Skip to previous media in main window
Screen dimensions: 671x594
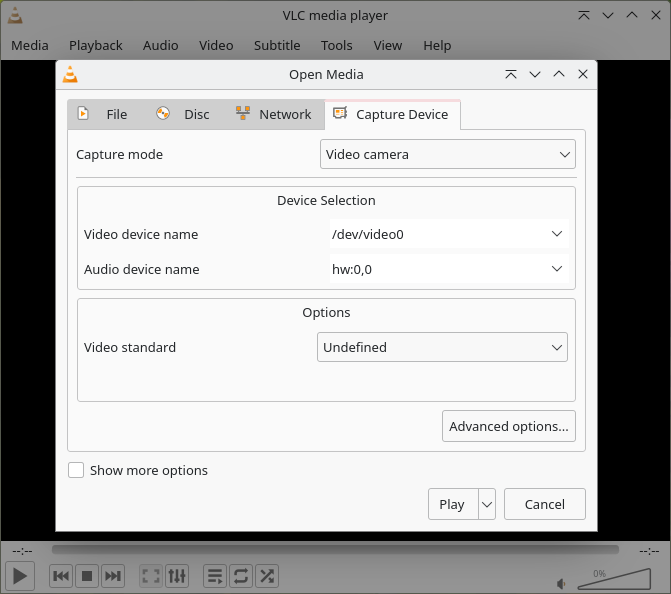(61, 576)
